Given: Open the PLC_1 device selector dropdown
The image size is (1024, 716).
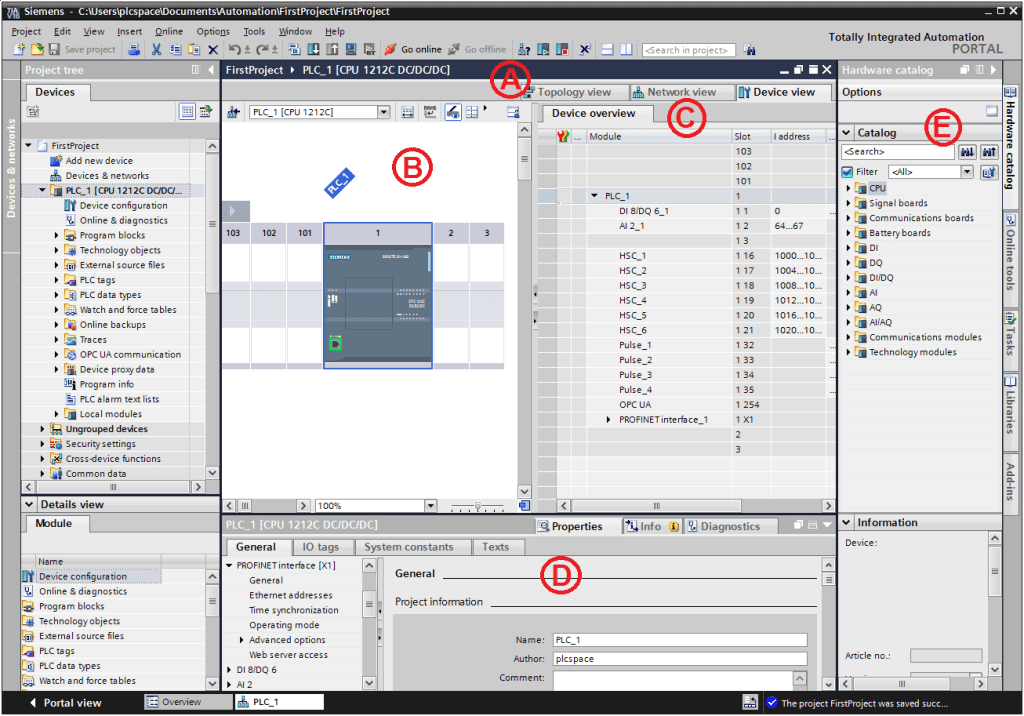Looking at the screenshot, I should click(x=384, y=112).
